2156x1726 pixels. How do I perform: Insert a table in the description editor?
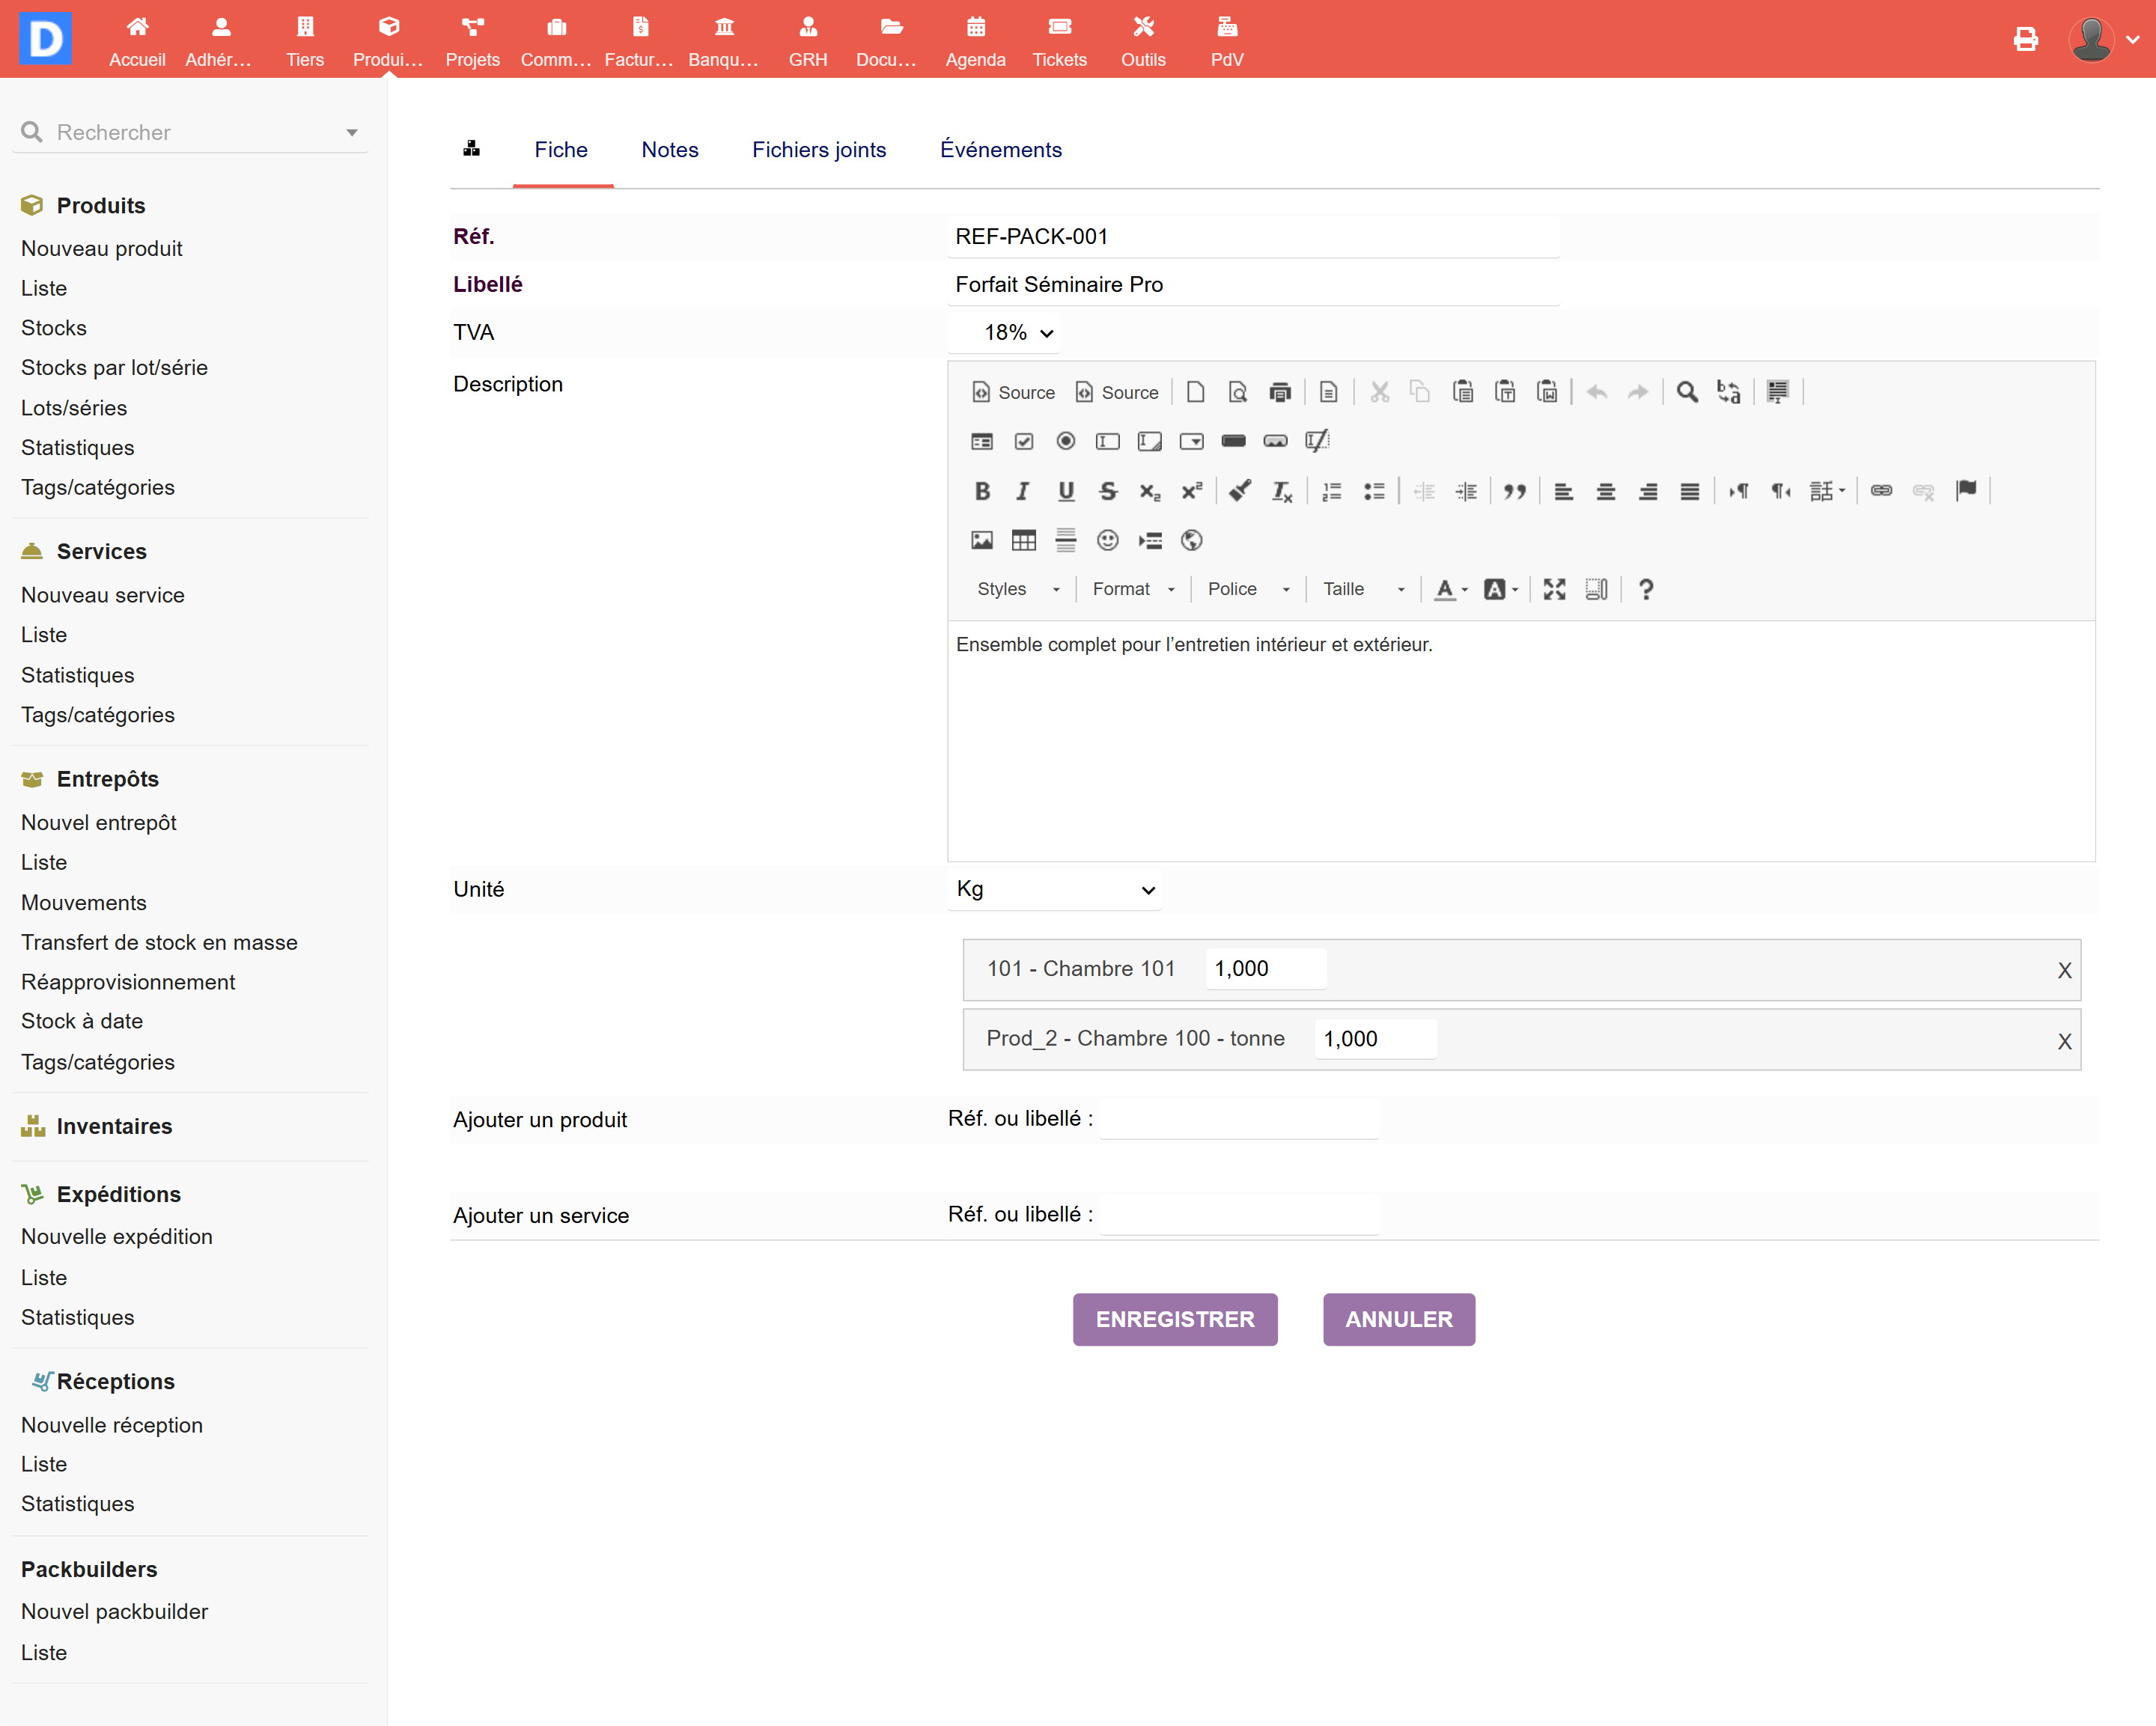(x=1023, y=541)
